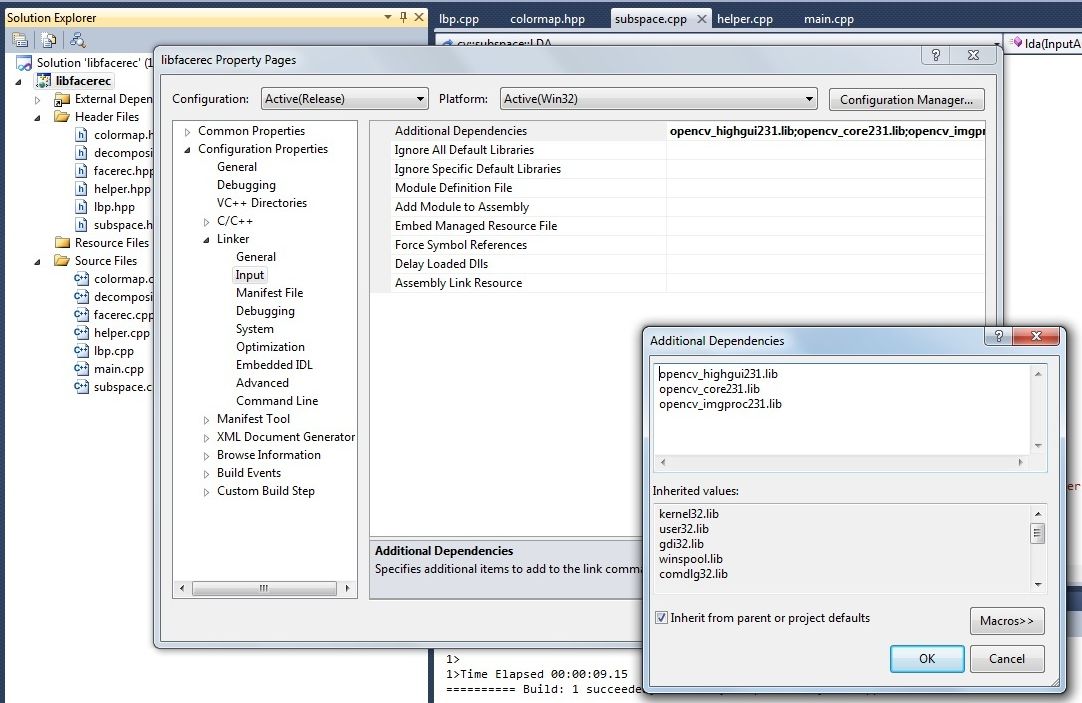Viewport: 1082px width, 703px height.
Task: Open the main.cpp editor tab
Action: click(x=828, y=19)
